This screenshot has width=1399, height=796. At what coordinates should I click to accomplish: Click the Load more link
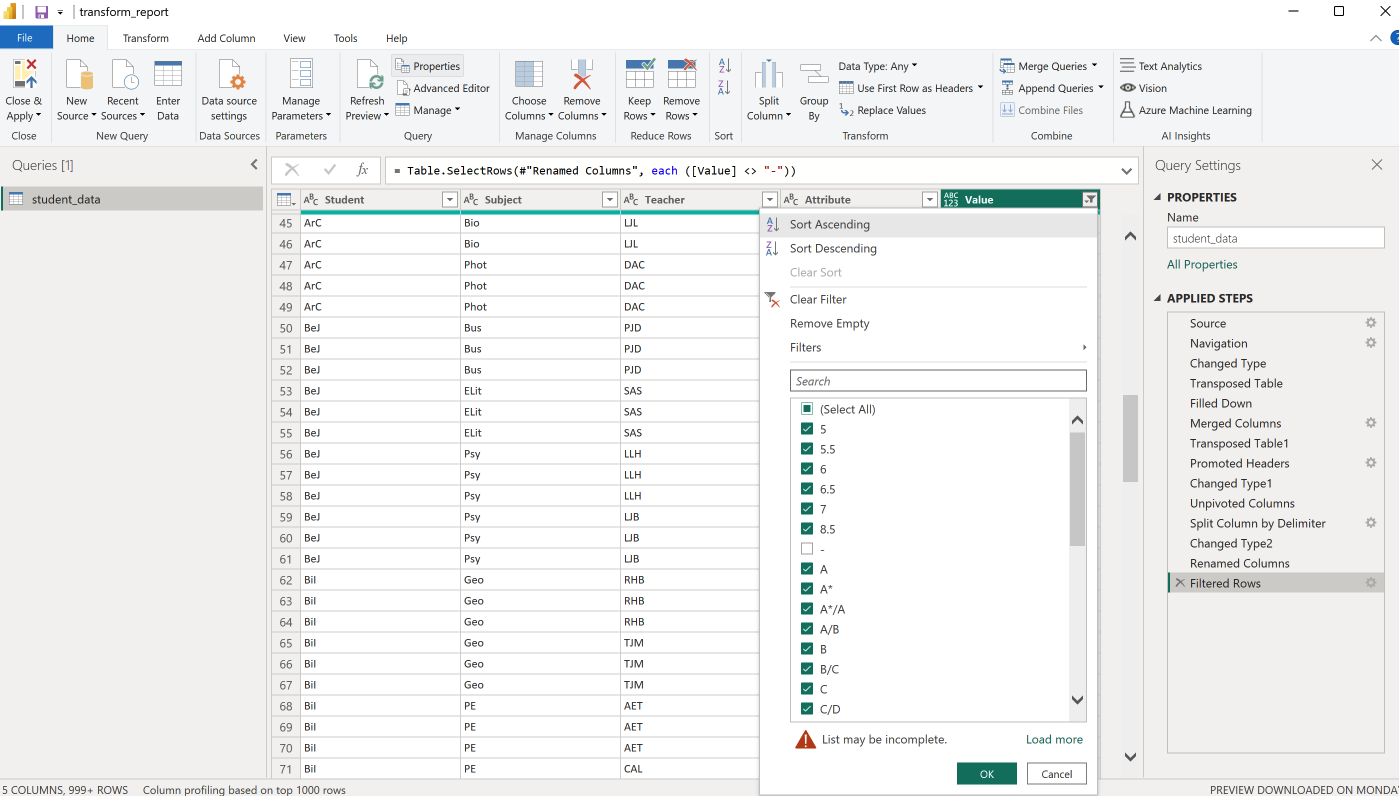1054,739
